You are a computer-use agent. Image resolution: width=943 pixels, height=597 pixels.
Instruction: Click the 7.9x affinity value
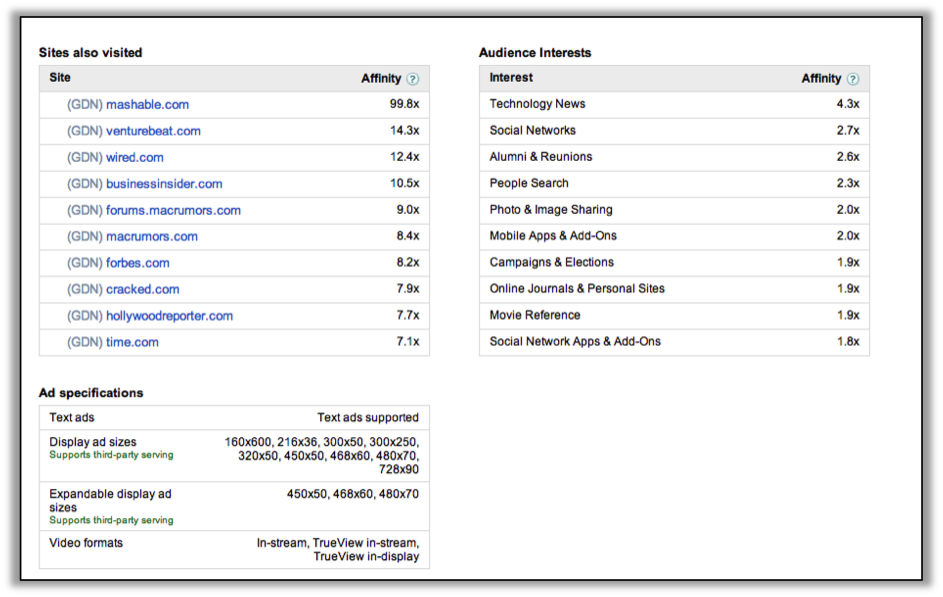[408, 289]
